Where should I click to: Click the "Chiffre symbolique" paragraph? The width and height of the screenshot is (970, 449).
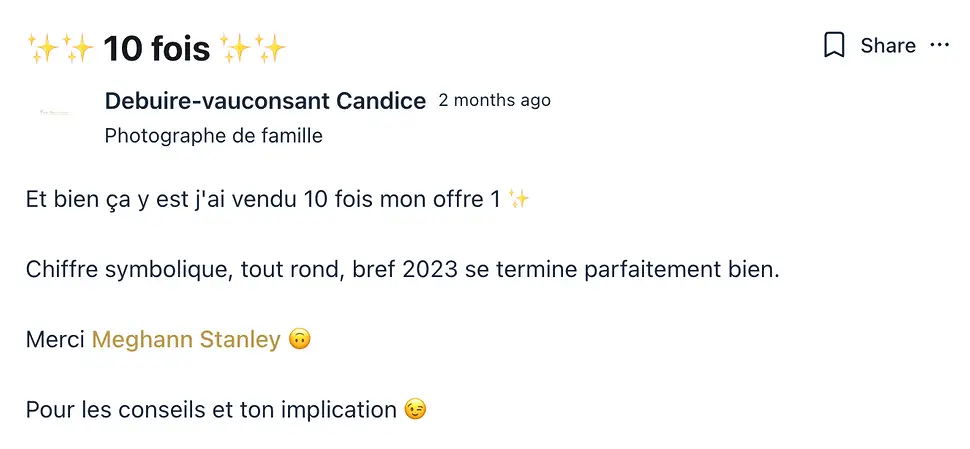tap(403, 270)
